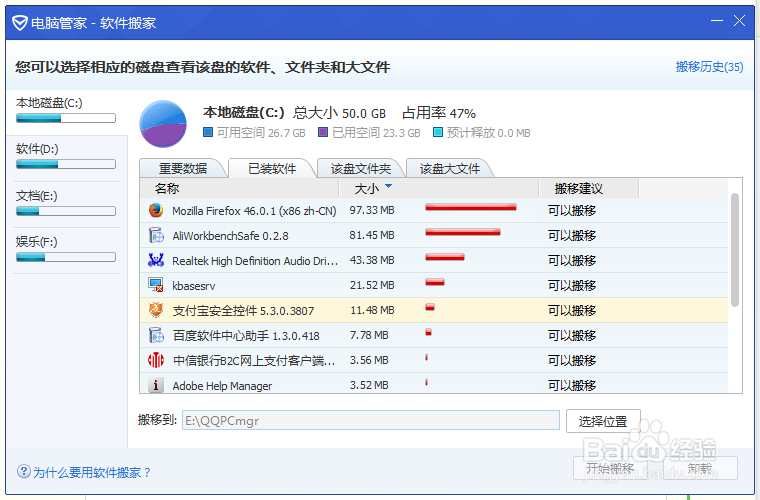
Task: Click the AliWorkbenchSafe installer icon
Action: click(156, 235)
